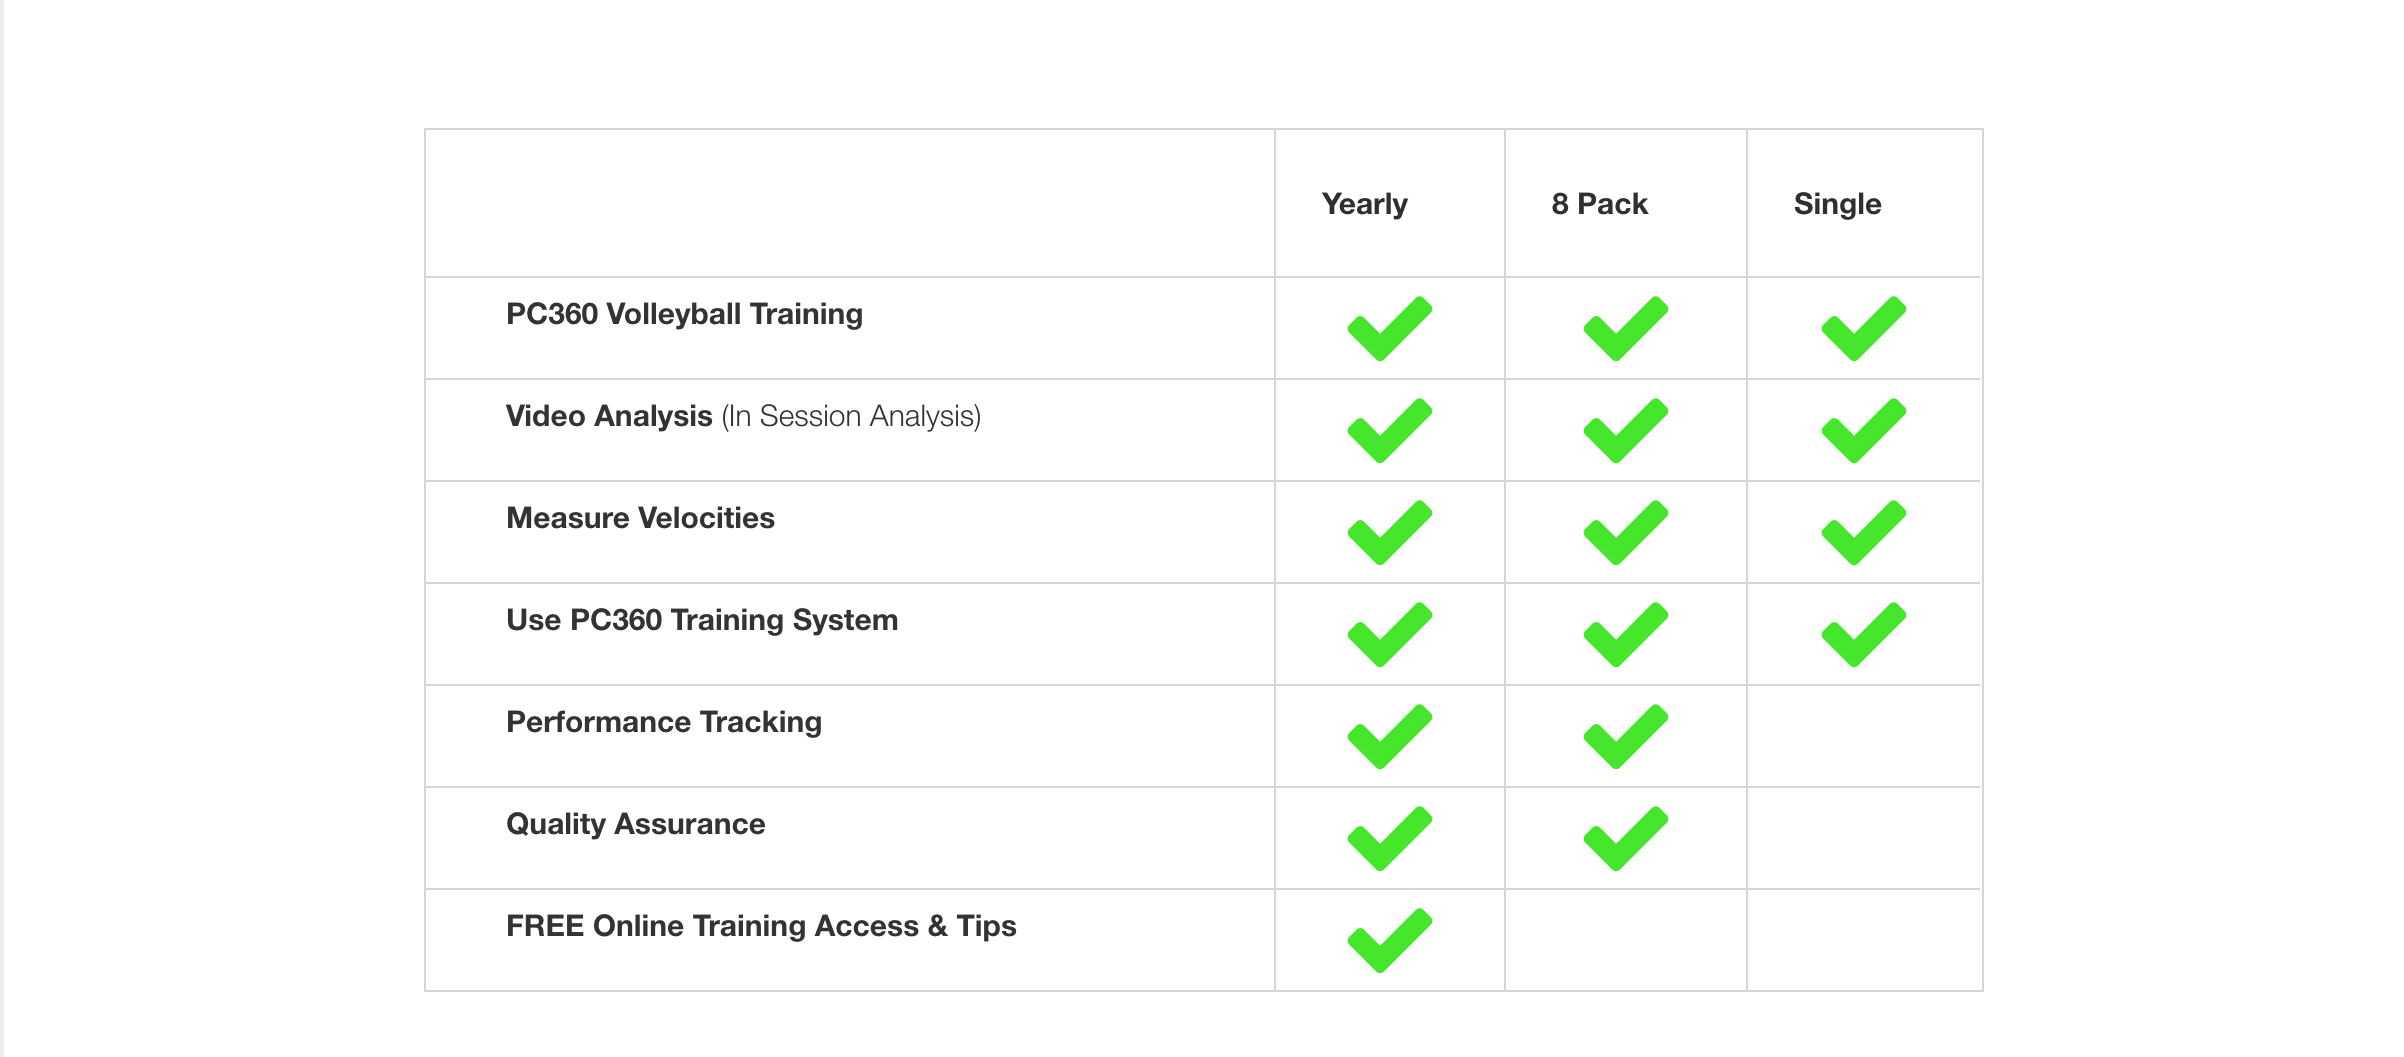Screen dimensions: 2404x1057
Task: Select the 8 Pack column header
Action: 1599,204
